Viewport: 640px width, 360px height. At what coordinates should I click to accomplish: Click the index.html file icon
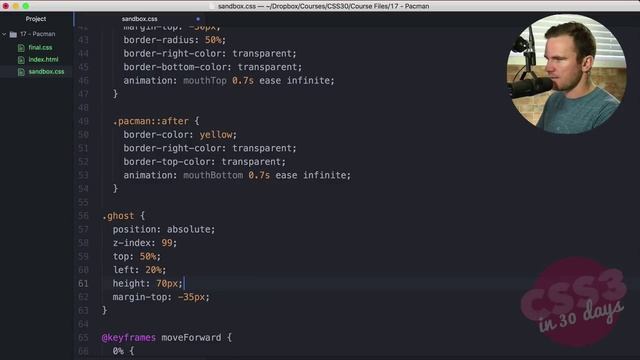pyautogui.click(x=21, y=60)
